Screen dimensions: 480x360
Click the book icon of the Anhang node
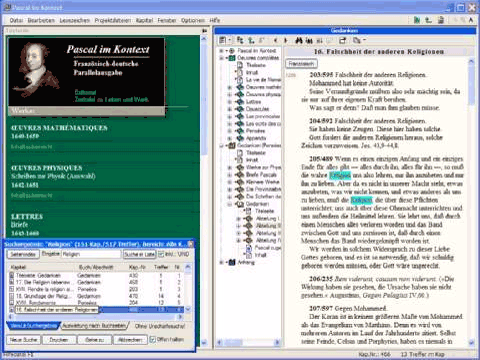click(232, 262)
